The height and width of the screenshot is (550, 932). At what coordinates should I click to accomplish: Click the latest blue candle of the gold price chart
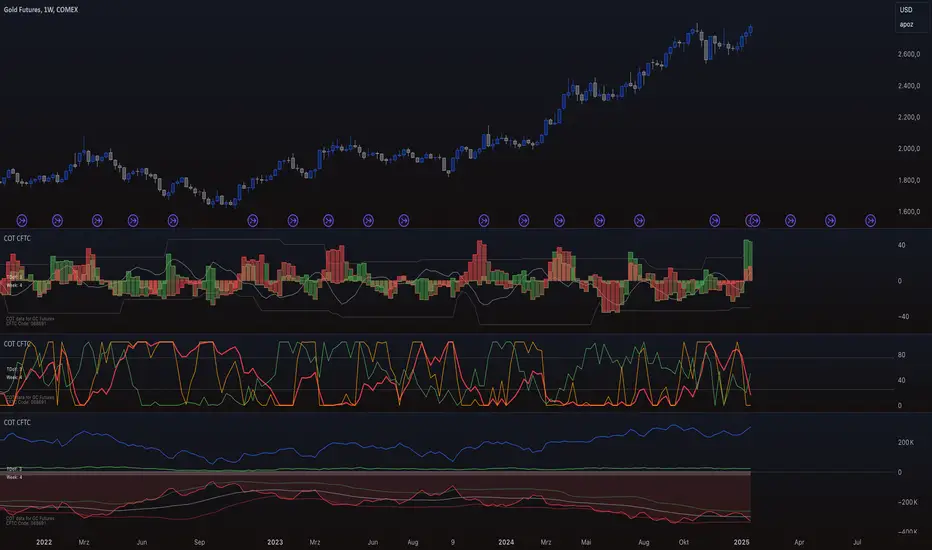pos(751,30)
